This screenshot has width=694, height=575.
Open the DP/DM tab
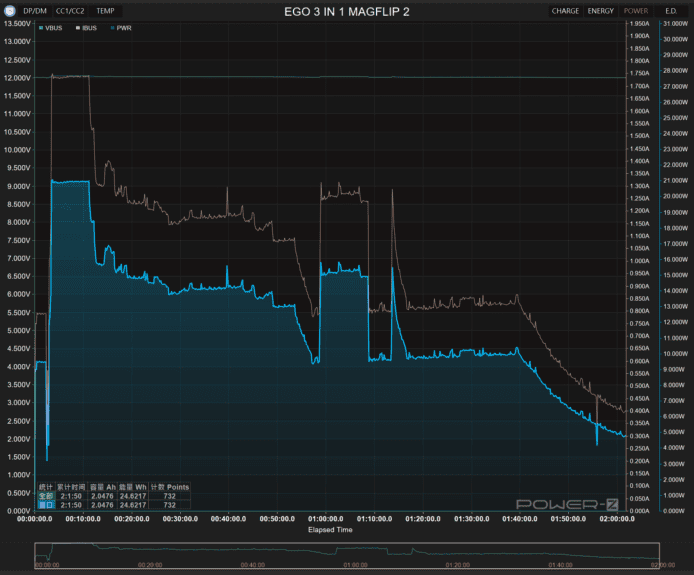click(35, 11)
